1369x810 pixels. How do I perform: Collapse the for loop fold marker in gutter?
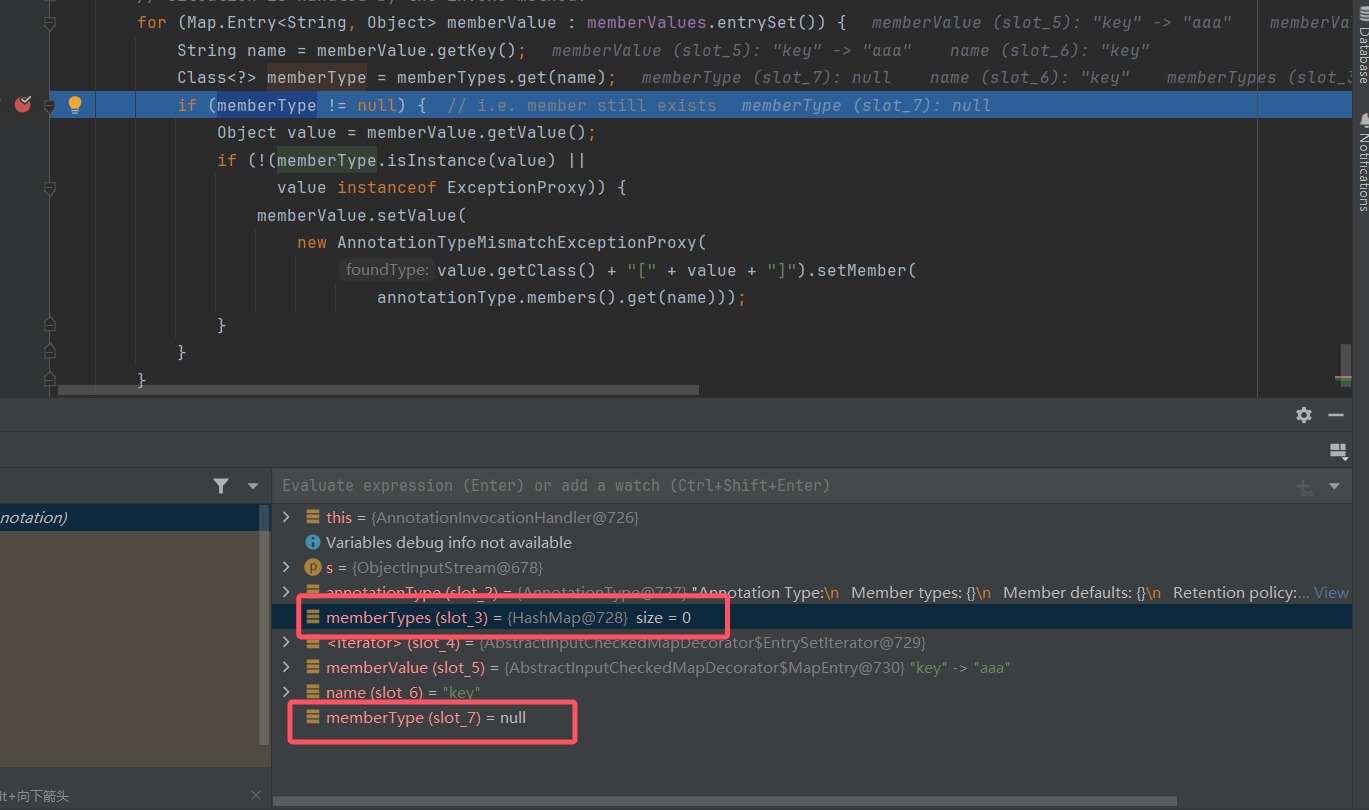coord(50,23)
